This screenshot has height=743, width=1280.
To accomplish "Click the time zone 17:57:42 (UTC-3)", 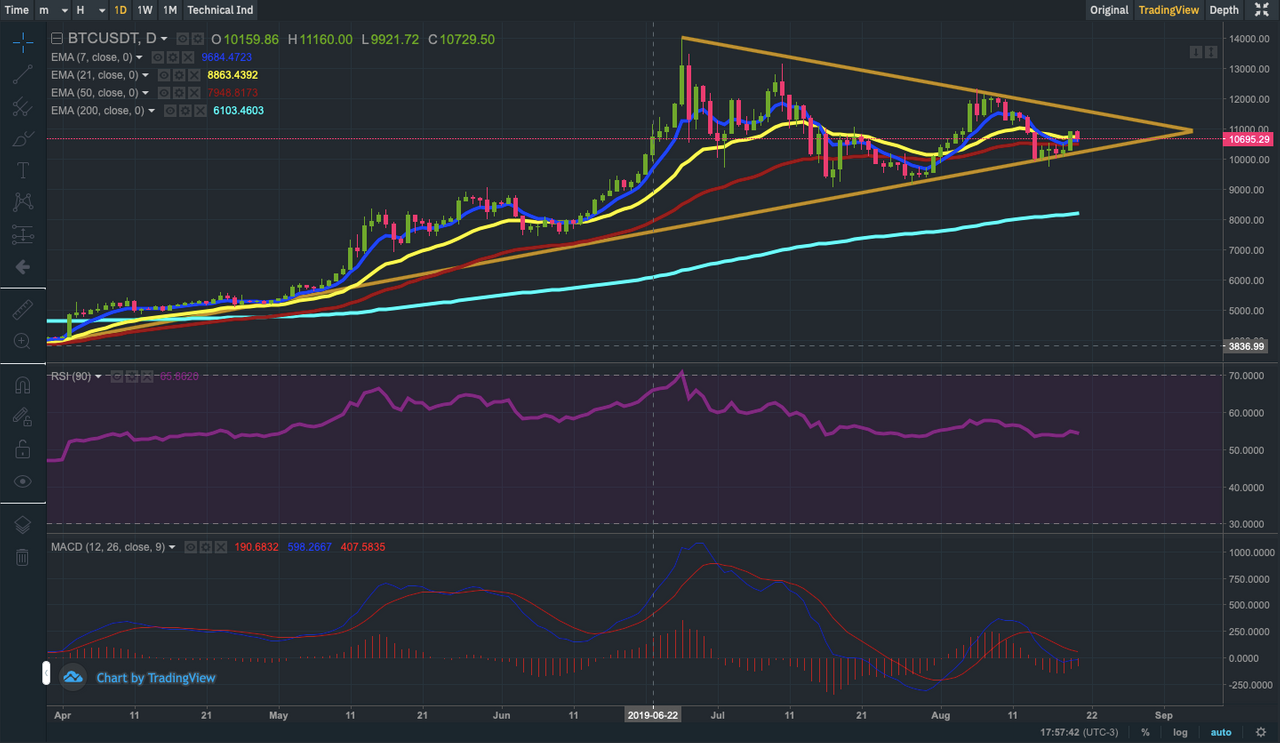I will pyautogui.click(x=1078, y=732).
